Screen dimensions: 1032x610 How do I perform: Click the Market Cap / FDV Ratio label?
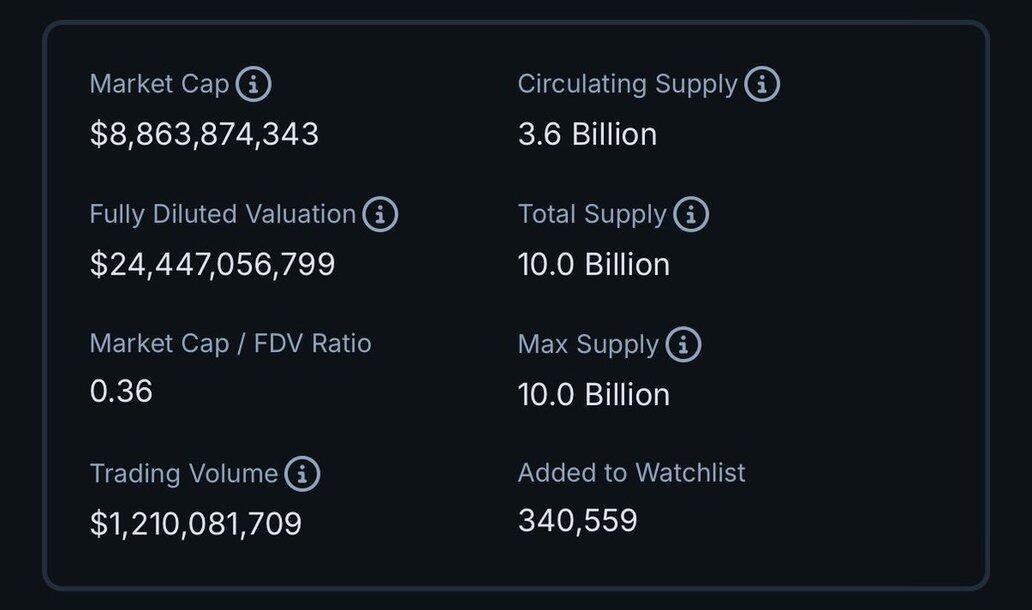(230, 344)
